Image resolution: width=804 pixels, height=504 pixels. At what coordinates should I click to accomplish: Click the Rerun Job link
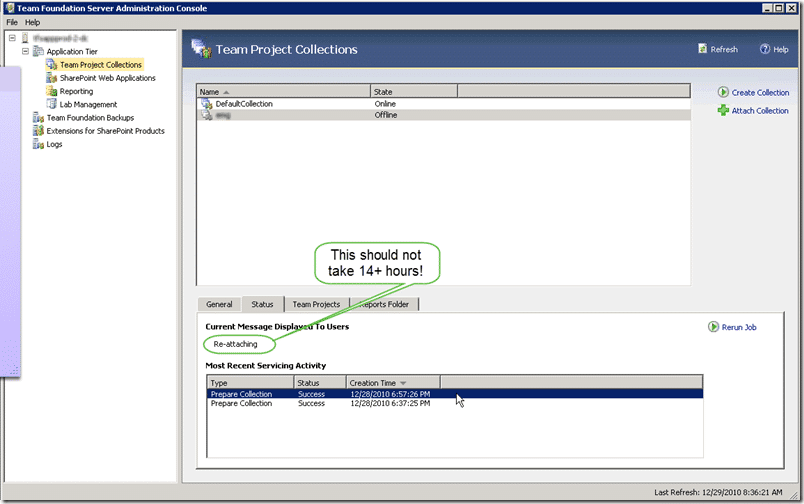click(x=739, y=327)
